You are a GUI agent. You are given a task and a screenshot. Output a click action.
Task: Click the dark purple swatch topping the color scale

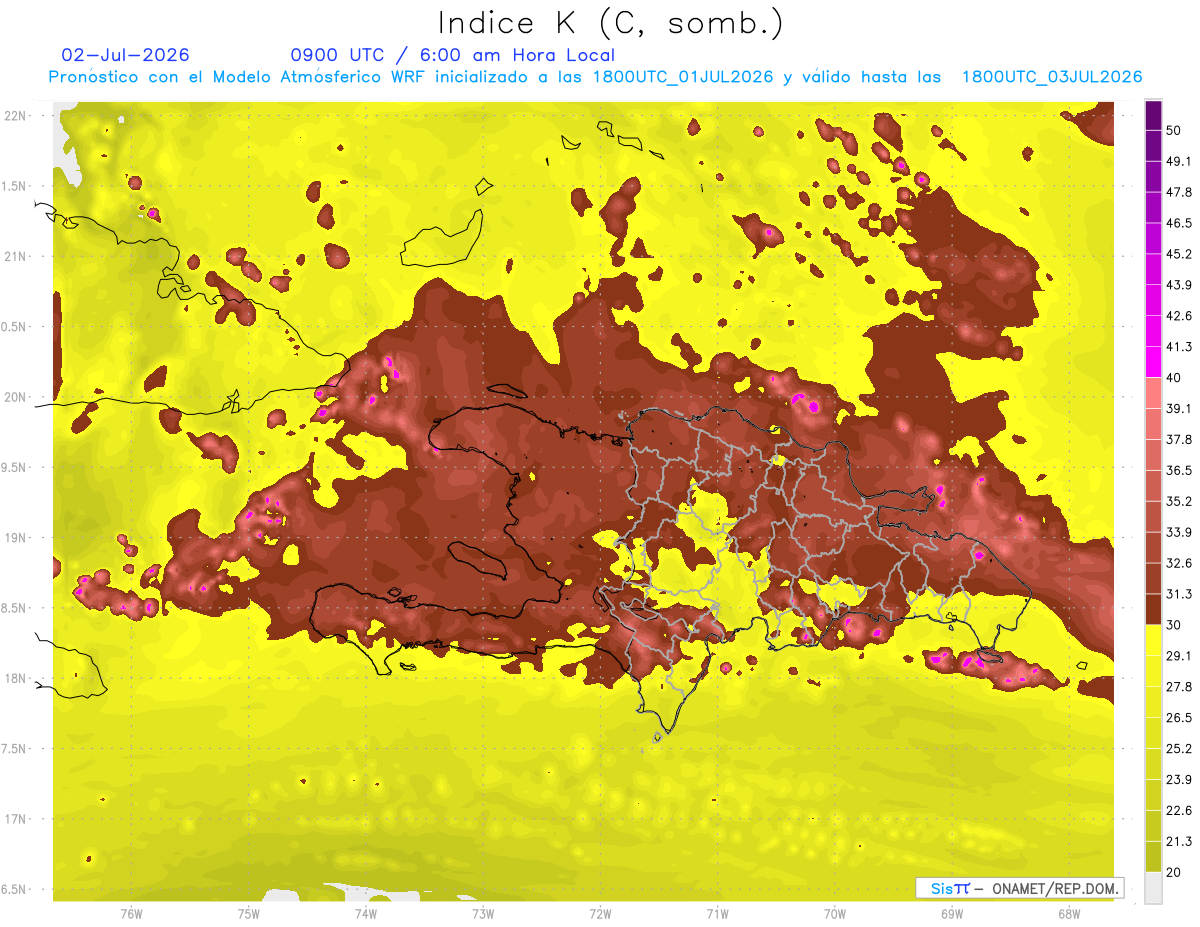pyautogui.click(x=1153, y=115)
